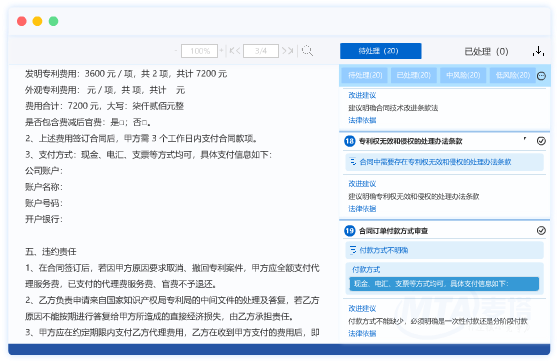The width and height of the screenshot is (560, 364).
Task: Click suggestion text 付款方式不能缺少
Action: (x=438, y=321)
